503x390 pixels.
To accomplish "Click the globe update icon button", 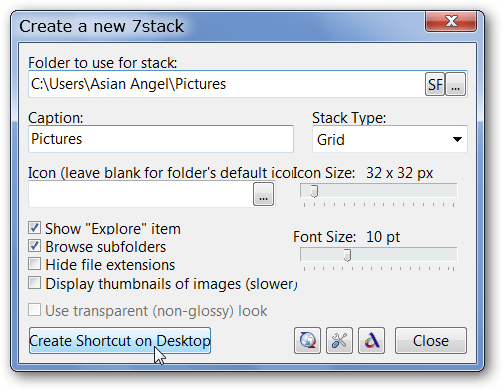I will pyautogui.click(x=307, y=340).
